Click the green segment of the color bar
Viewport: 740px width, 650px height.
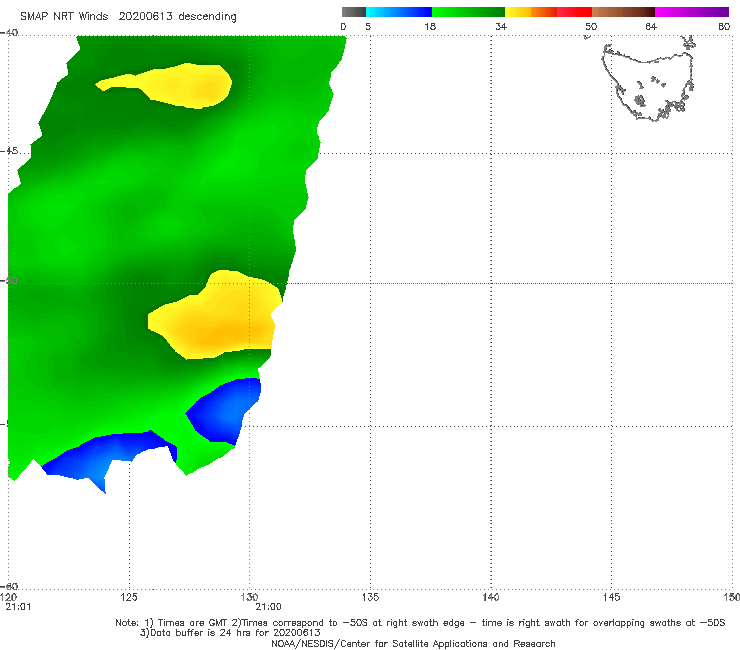468,12
